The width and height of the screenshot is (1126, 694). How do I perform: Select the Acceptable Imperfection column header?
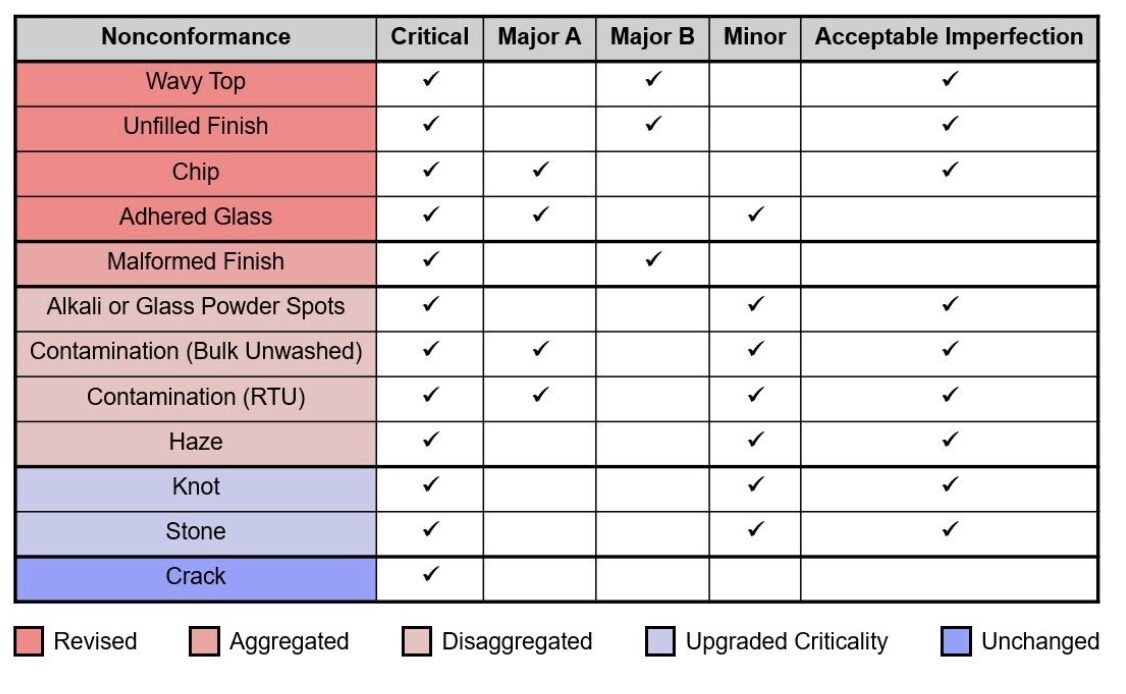click(x=949, y=38)
